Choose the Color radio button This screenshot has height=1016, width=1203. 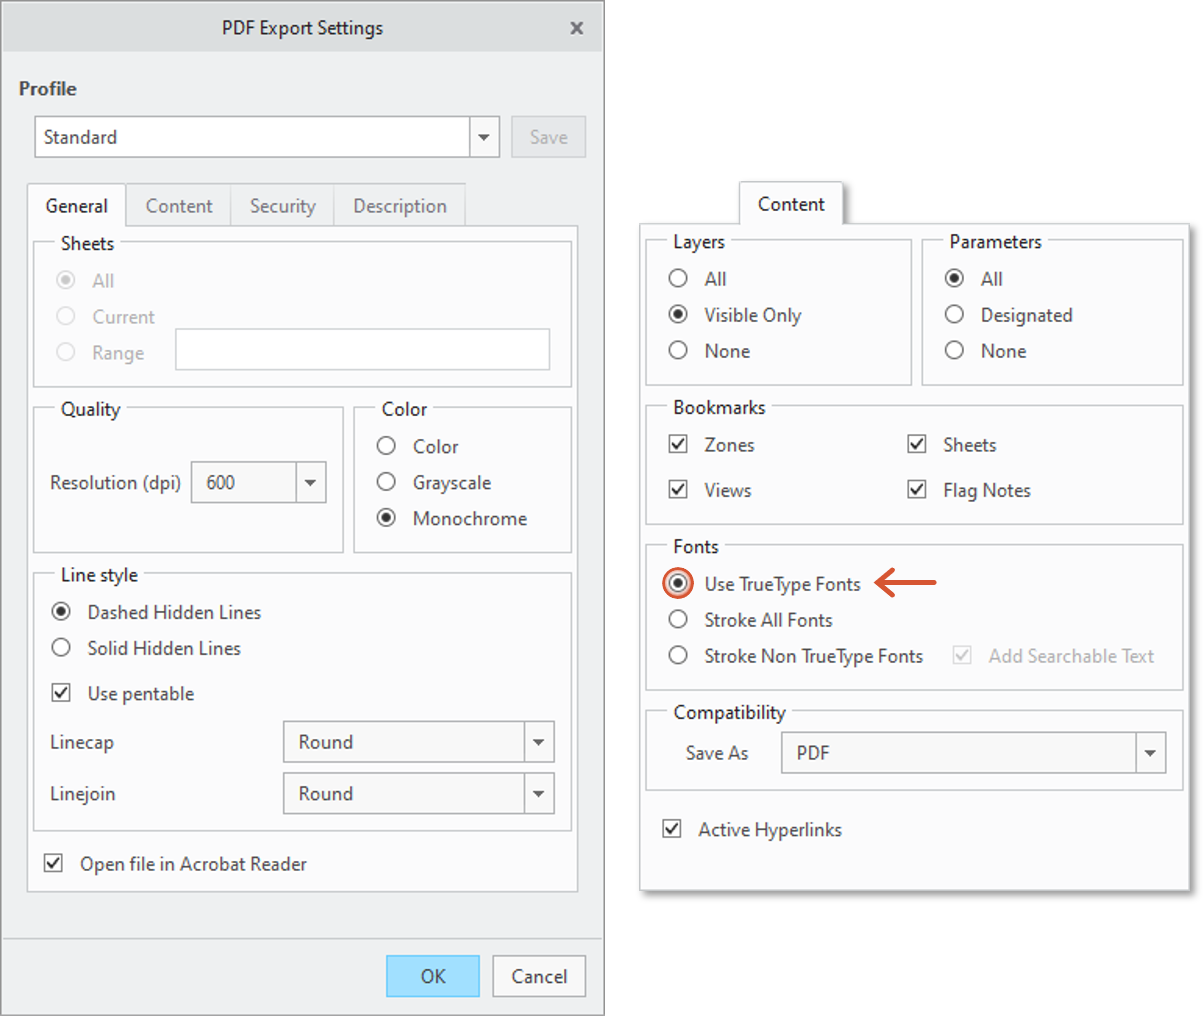[x=387, y=446]
